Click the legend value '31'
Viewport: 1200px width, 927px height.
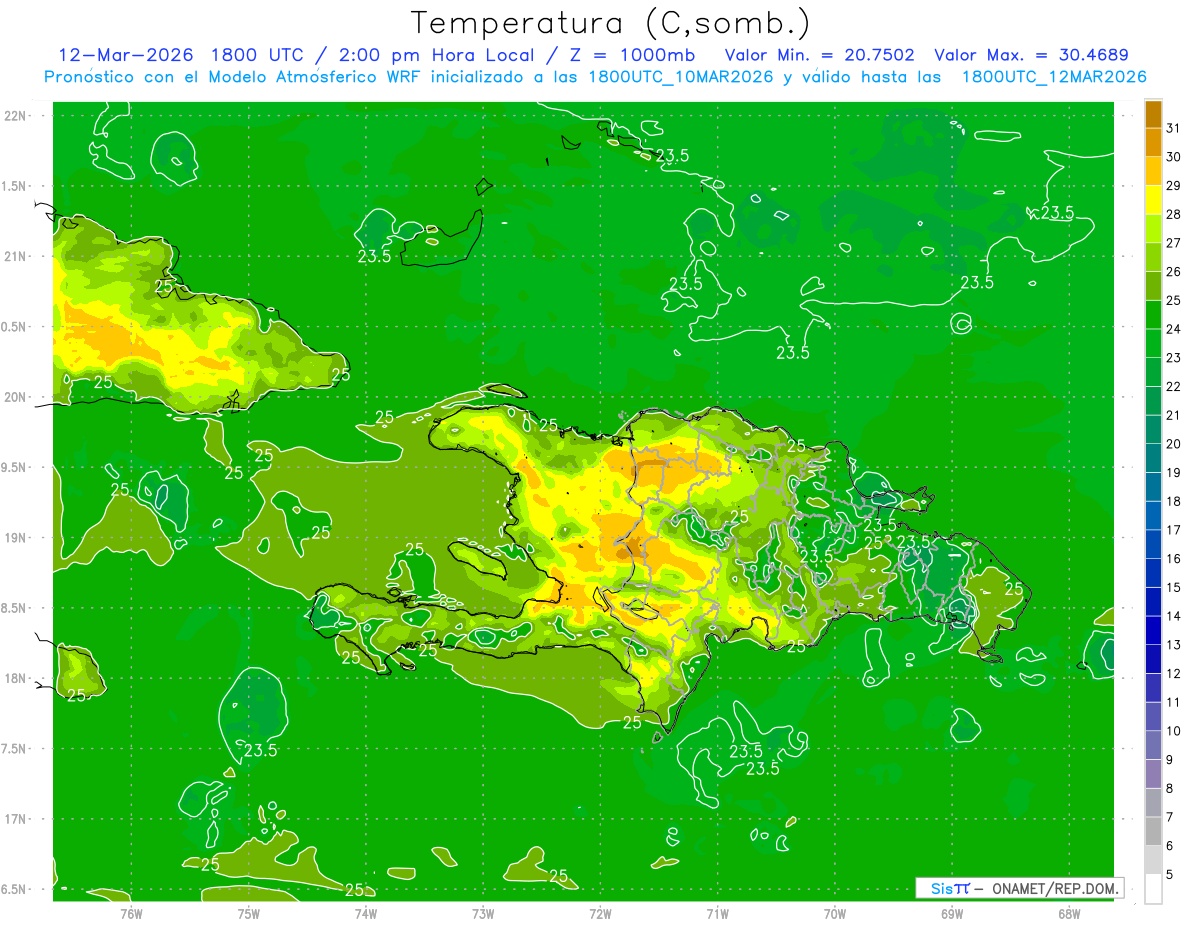coord(1173,128)
